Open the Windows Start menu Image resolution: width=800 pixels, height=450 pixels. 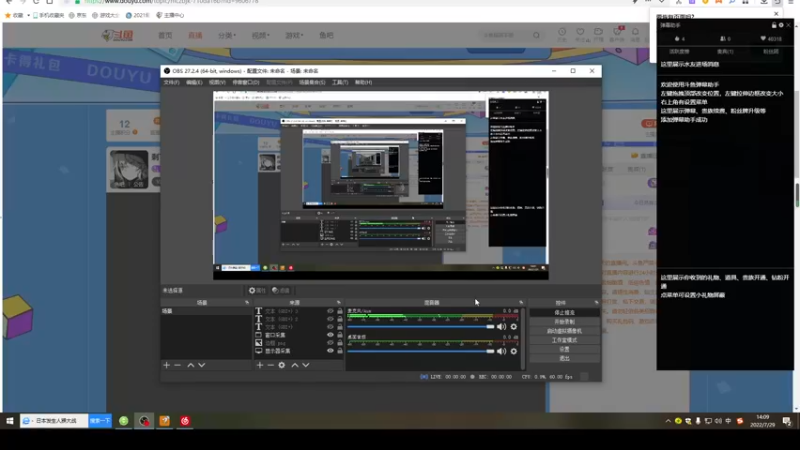click(x=10, y=421)
